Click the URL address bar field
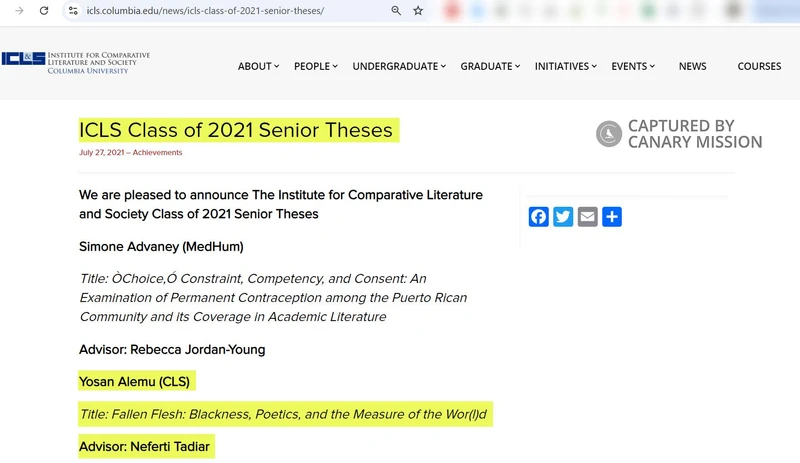Image resolution: width=800 pixels, height=463 pixels. 230,10
